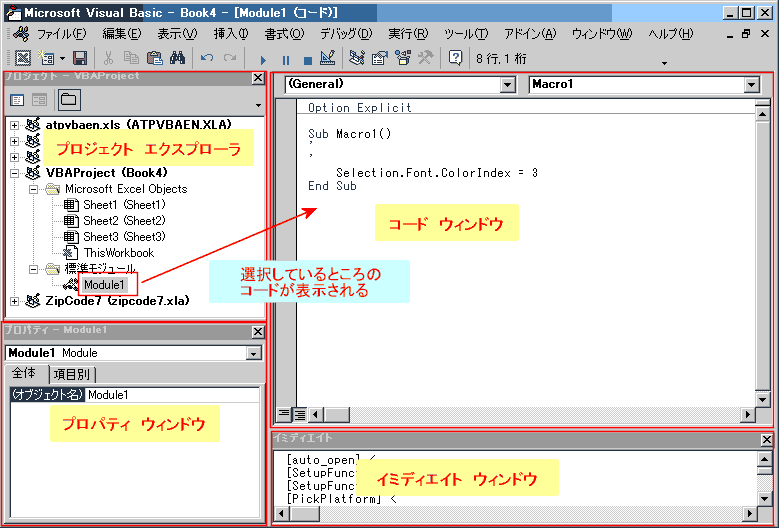Screen dimensions: 779x528
Task: Click the (オブジェクト名) Module1 value field
Action: tap(172, 395)
